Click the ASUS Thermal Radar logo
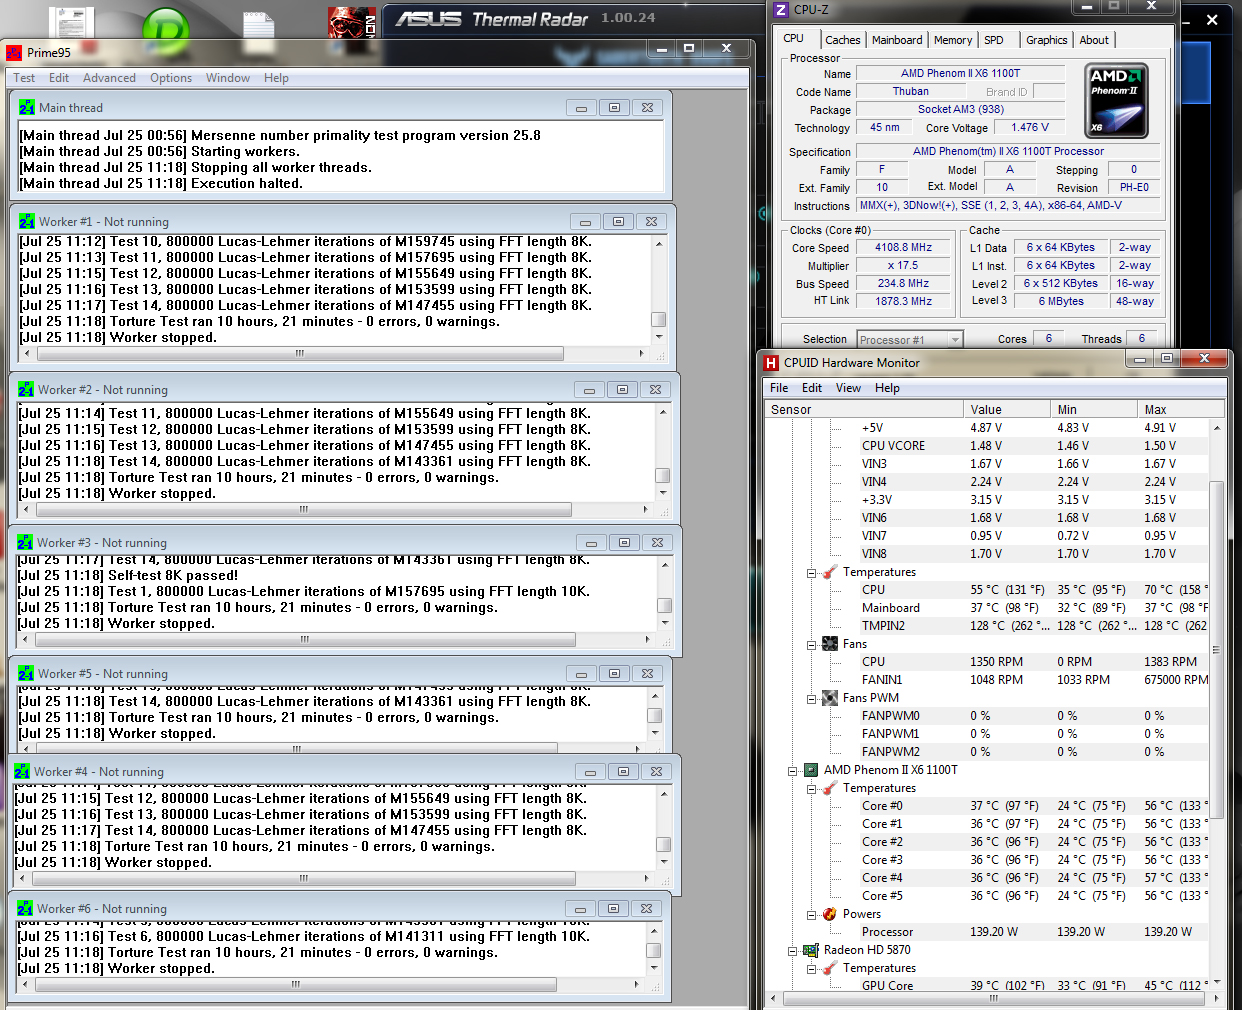Viewport: 1242px width, 1010px height. point(491,18)
